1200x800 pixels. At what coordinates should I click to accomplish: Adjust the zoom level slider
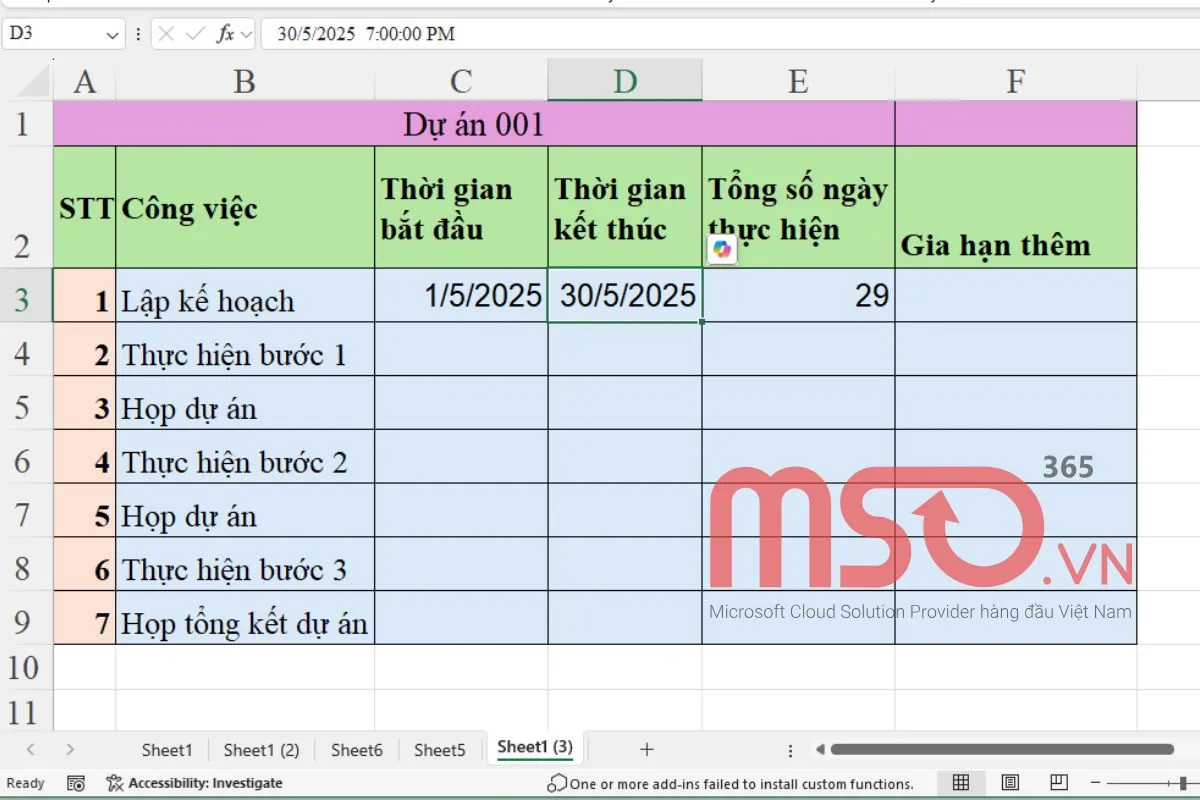pyautogui.click(x=1183, y=783)
